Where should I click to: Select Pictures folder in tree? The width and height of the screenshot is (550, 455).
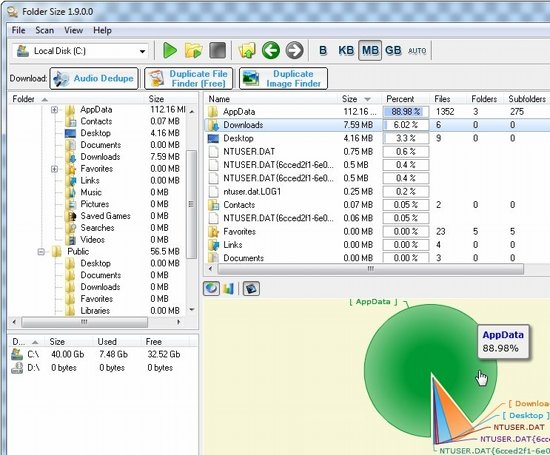pos(95,204)
